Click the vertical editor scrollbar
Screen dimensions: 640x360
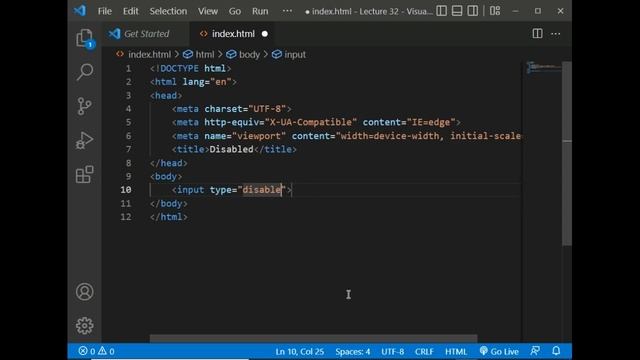pyautogui.click(x=567, y=153)
